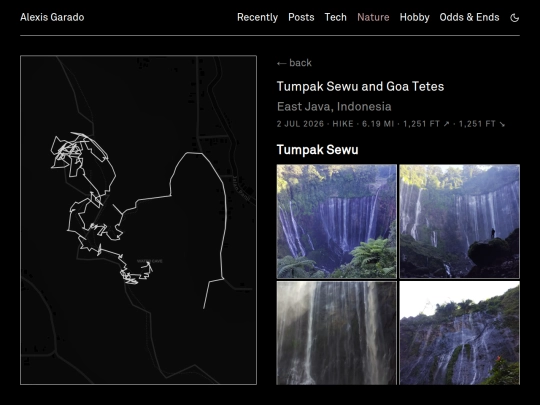Screen dimensions: 540x405
Task: Toggle dark mode moon icon
Action: click(514, 18)
